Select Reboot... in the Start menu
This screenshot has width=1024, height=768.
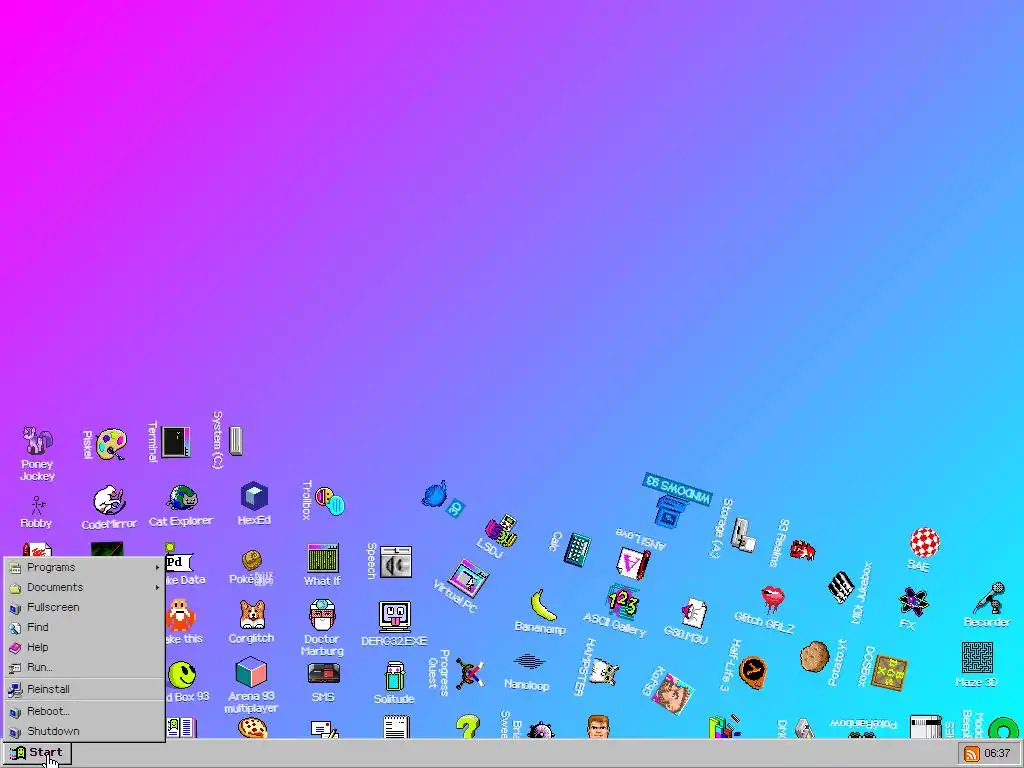tap(84, 712)
